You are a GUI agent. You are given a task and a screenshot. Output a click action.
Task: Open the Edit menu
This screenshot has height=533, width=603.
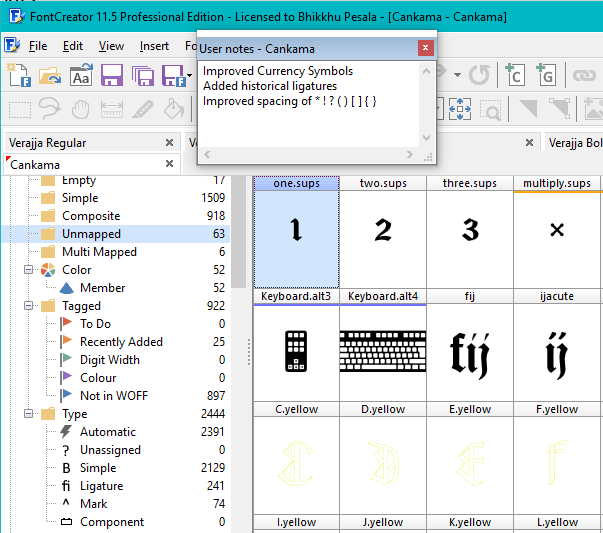pos(73,46)
